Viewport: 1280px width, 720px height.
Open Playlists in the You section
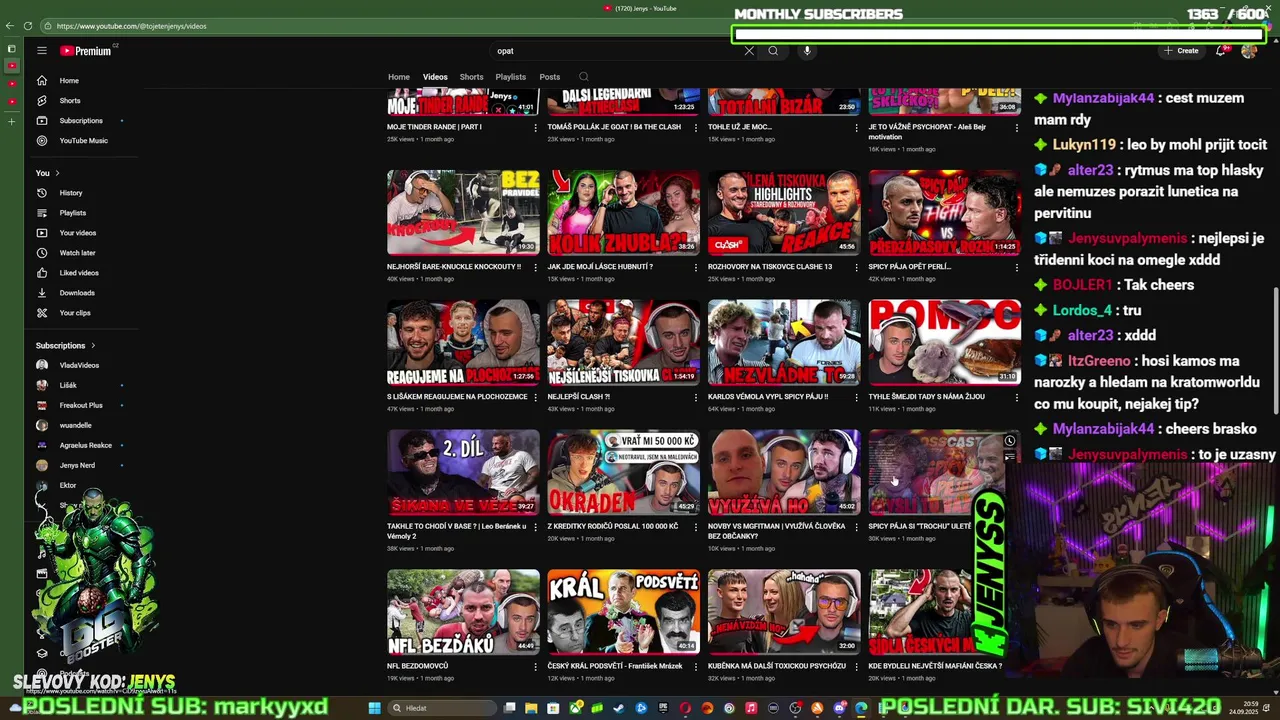coord(72,213)
